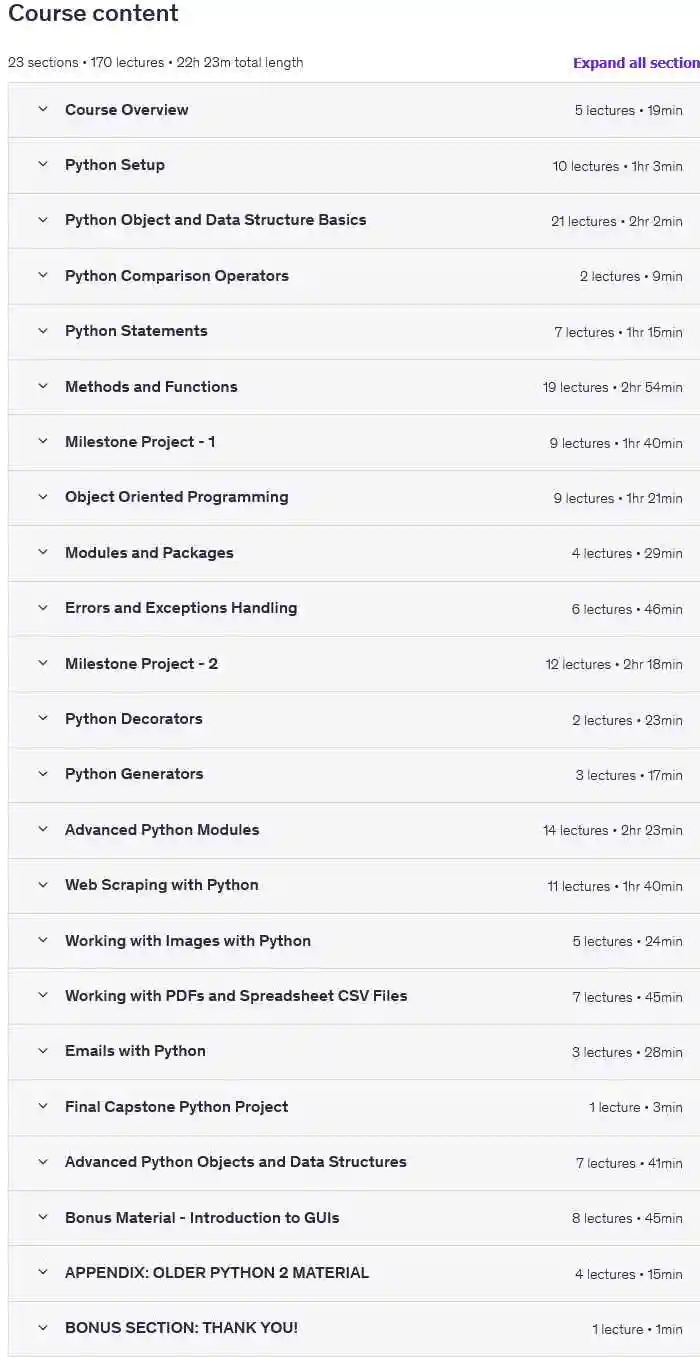The height and width of the screenshot is (1358, 700).
Task: Click the Python Decorators chevron icon
Action: pyautogui.click(x=43, y=719)
